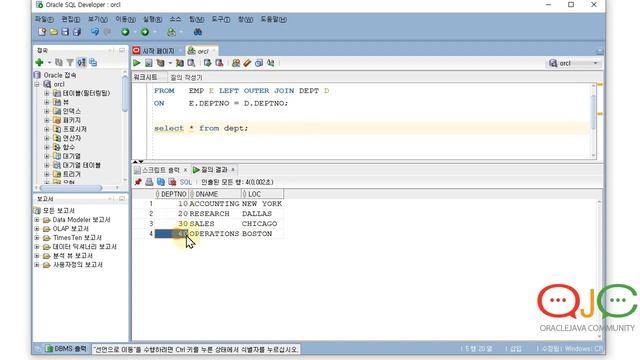Collapse the orcl connection node
The height and width of the screenshot is (360, 640).
pyautogui.click(x=37, y=84)
